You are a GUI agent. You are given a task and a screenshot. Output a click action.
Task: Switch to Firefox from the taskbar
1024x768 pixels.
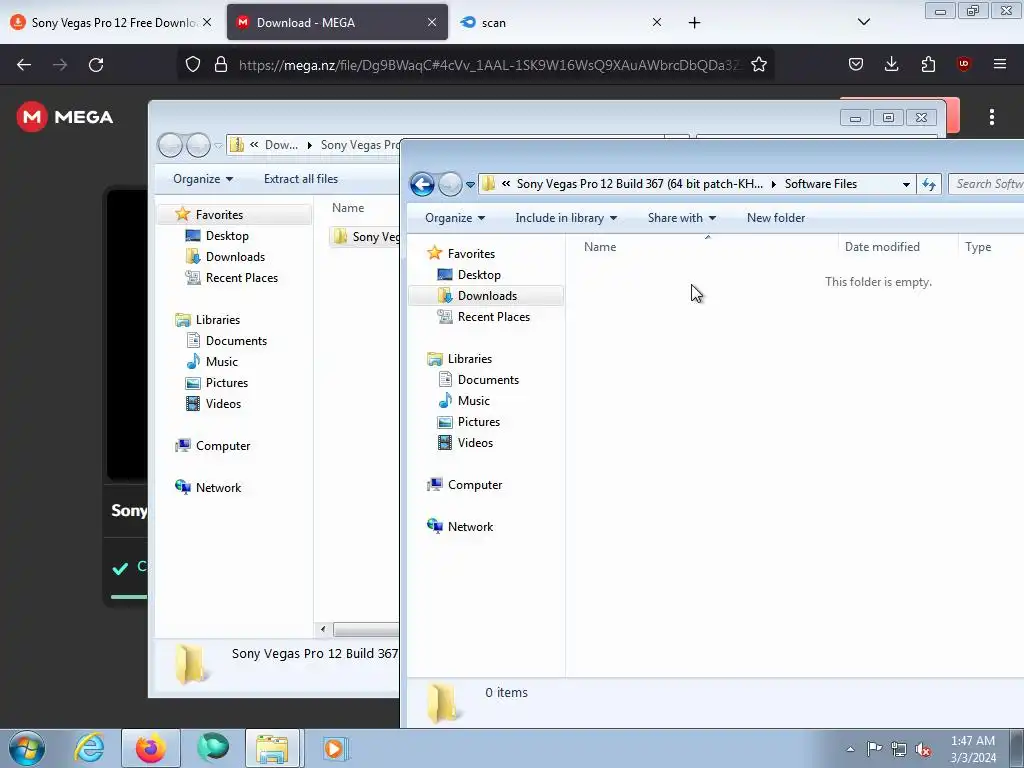pos(151,748)
